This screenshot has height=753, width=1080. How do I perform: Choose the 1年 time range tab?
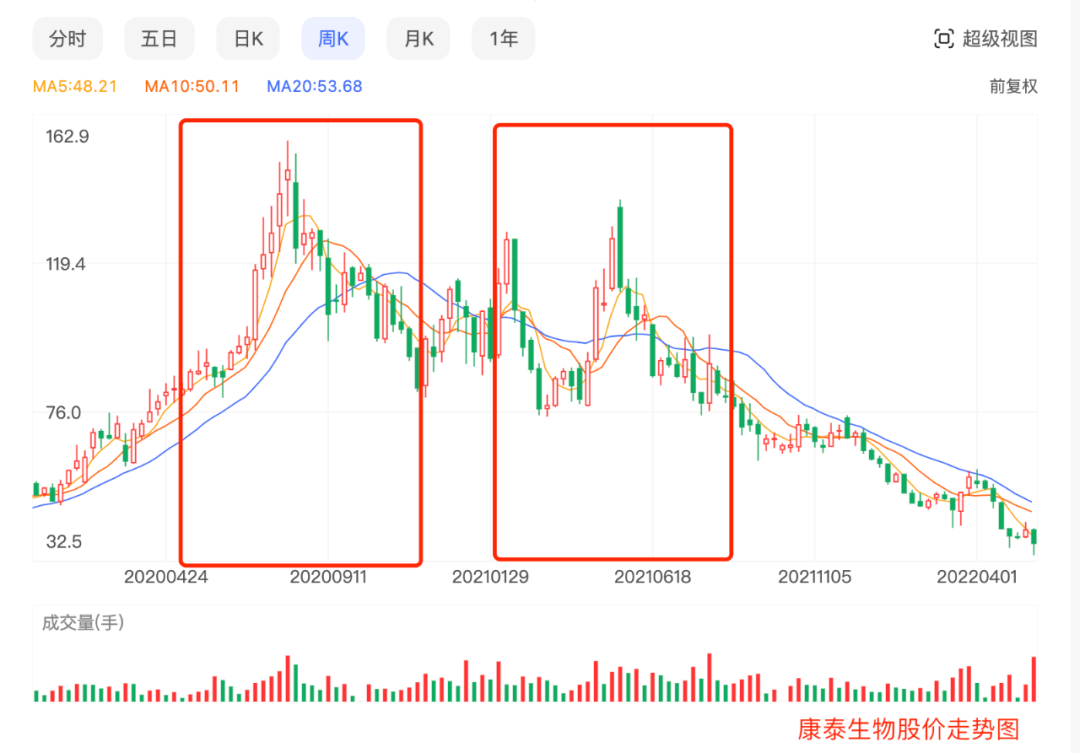(503, 39)
